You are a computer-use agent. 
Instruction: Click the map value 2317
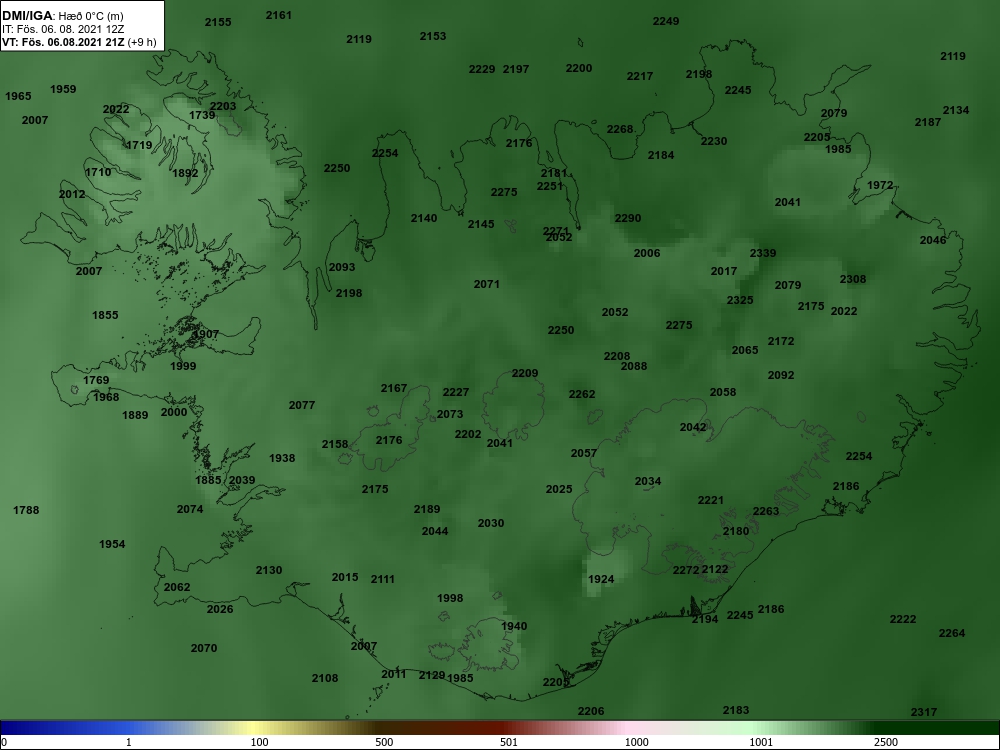click(x=923, y=712)
